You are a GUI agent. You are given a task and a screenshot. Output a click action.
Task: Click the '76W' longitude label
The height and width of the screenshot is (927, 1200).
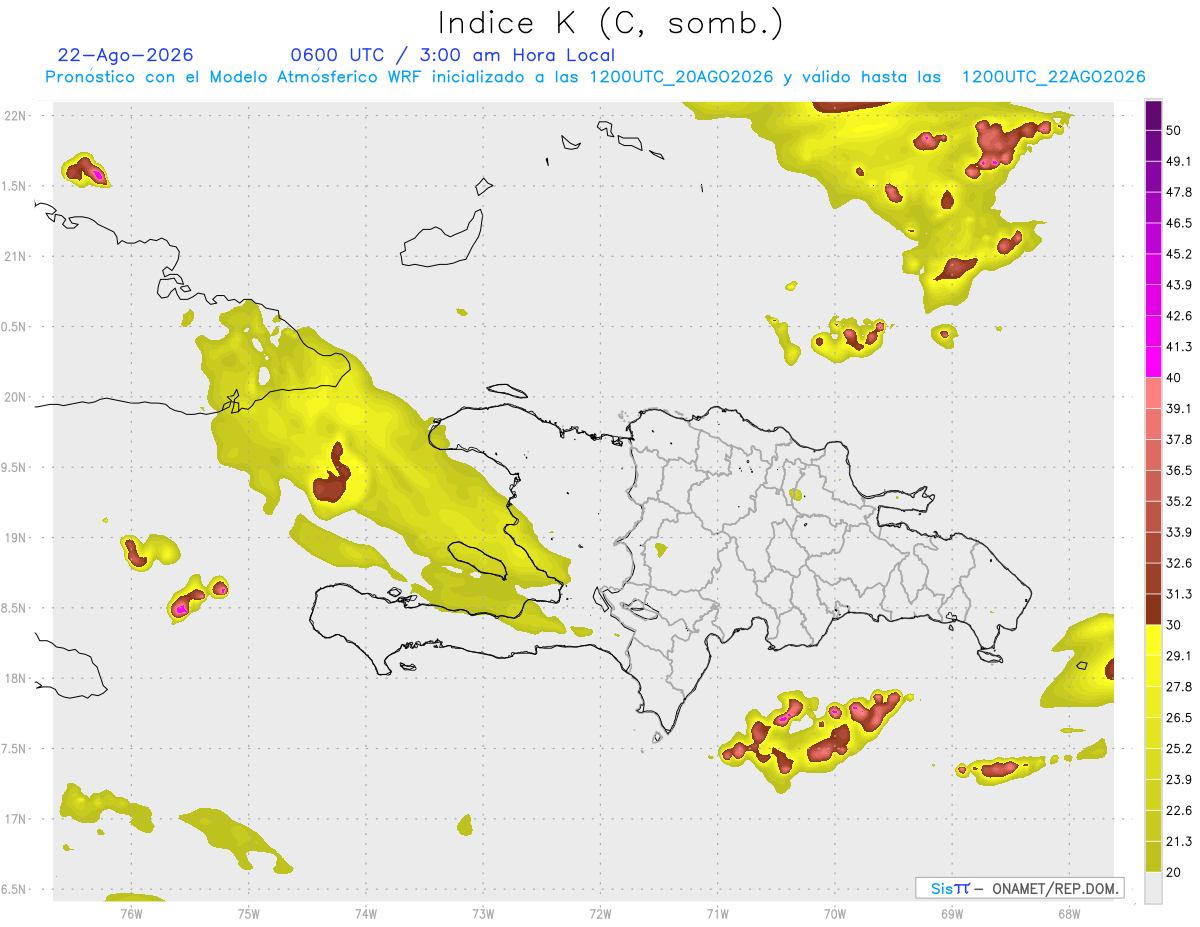tap(131, 913)
